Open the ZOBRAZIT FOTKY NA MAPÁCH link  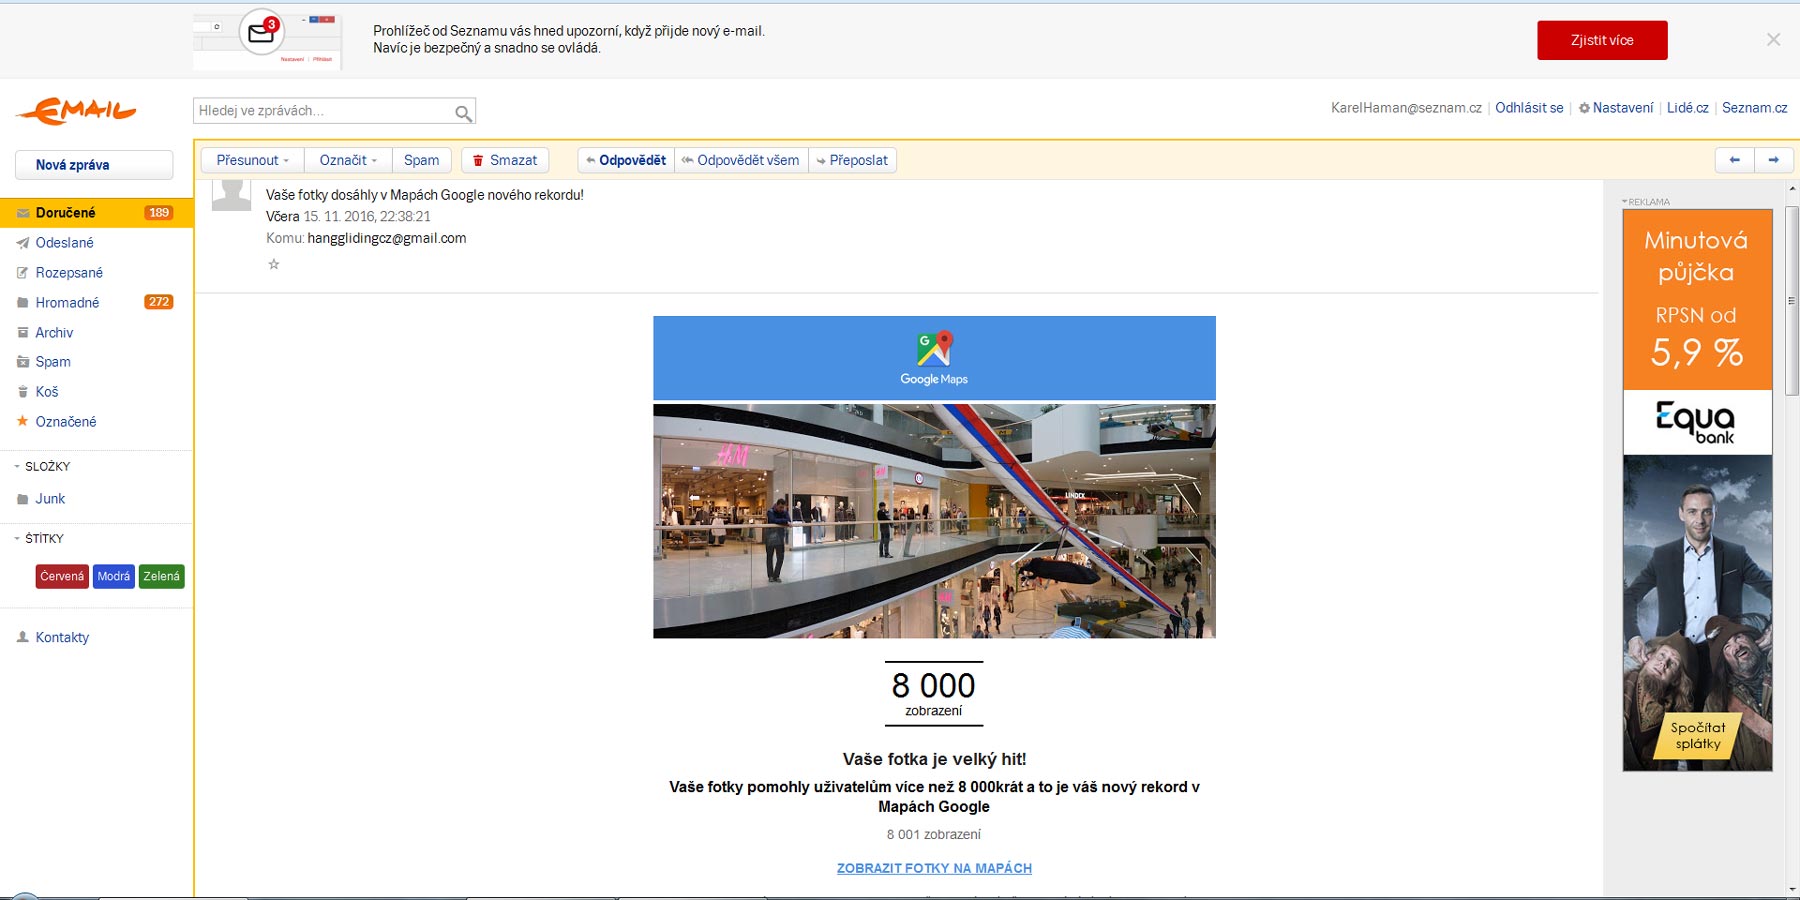click(x=934, y=868)
